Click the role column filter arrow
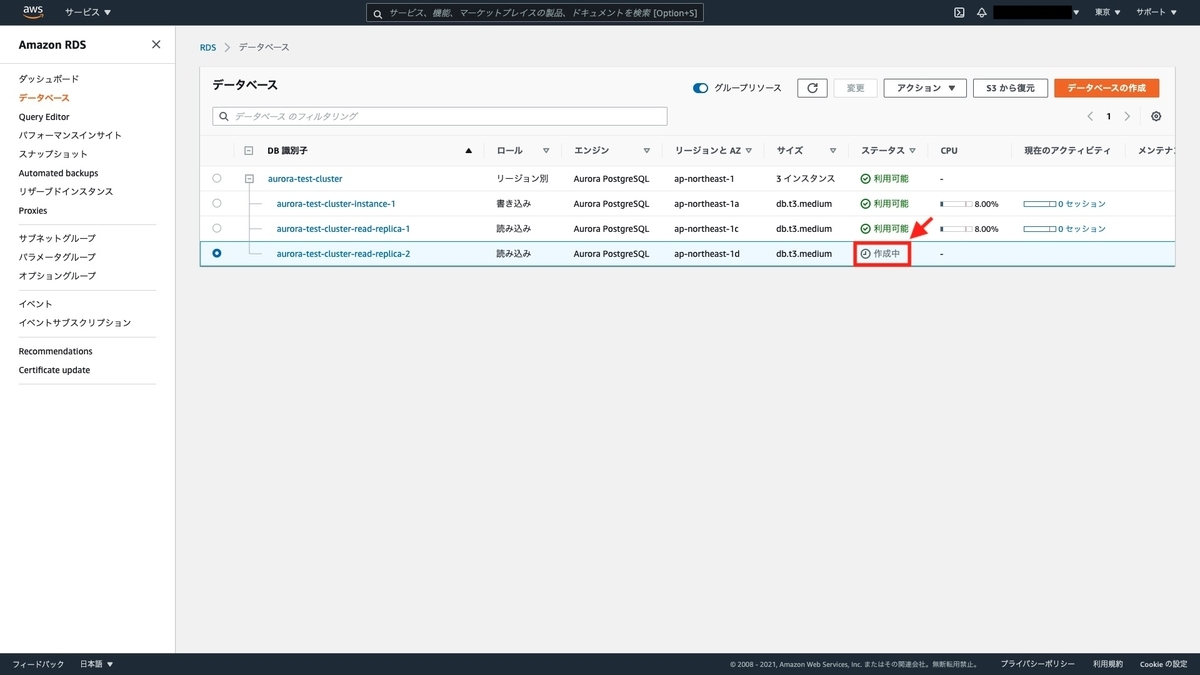 pos(546,151)
